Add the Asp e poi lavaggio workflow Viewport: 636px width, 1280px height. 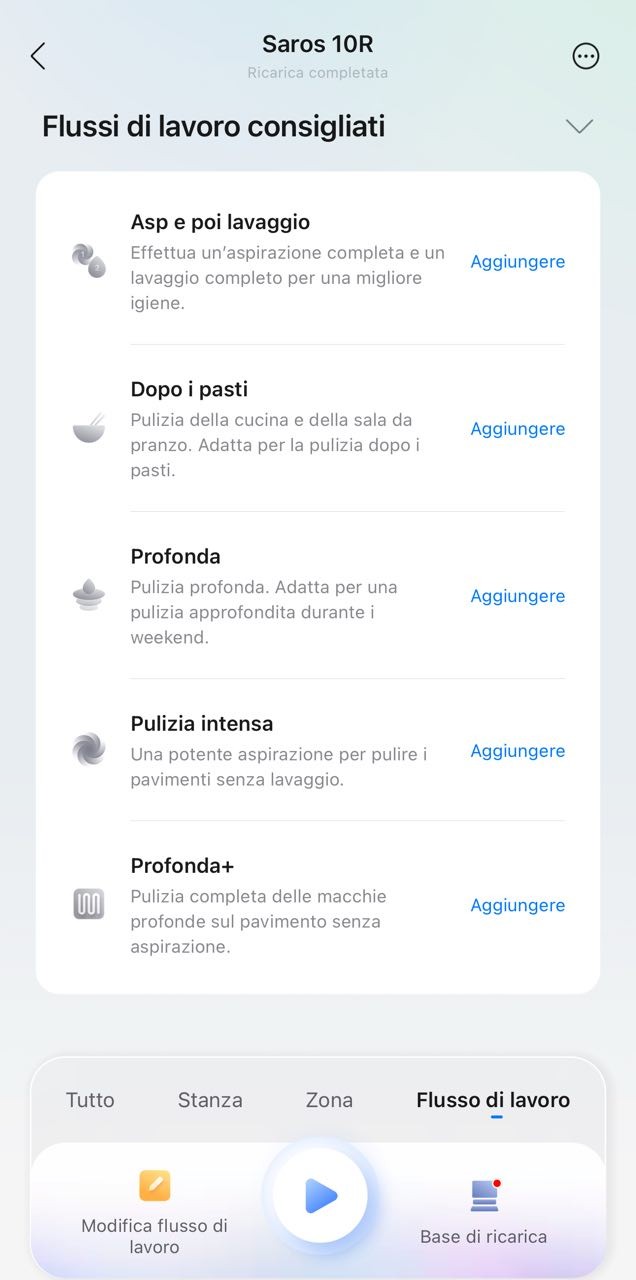coord(518,262)
